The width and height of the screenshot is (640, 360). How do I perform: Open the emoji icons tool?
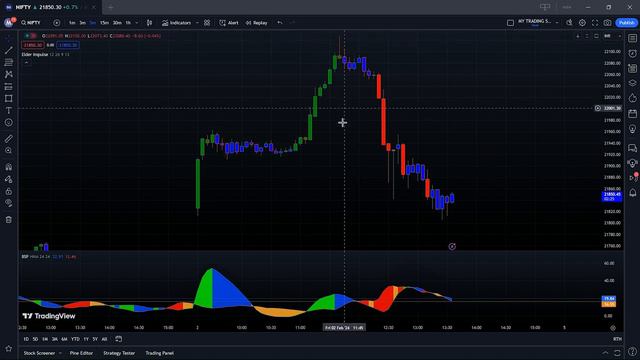[9, 122]
